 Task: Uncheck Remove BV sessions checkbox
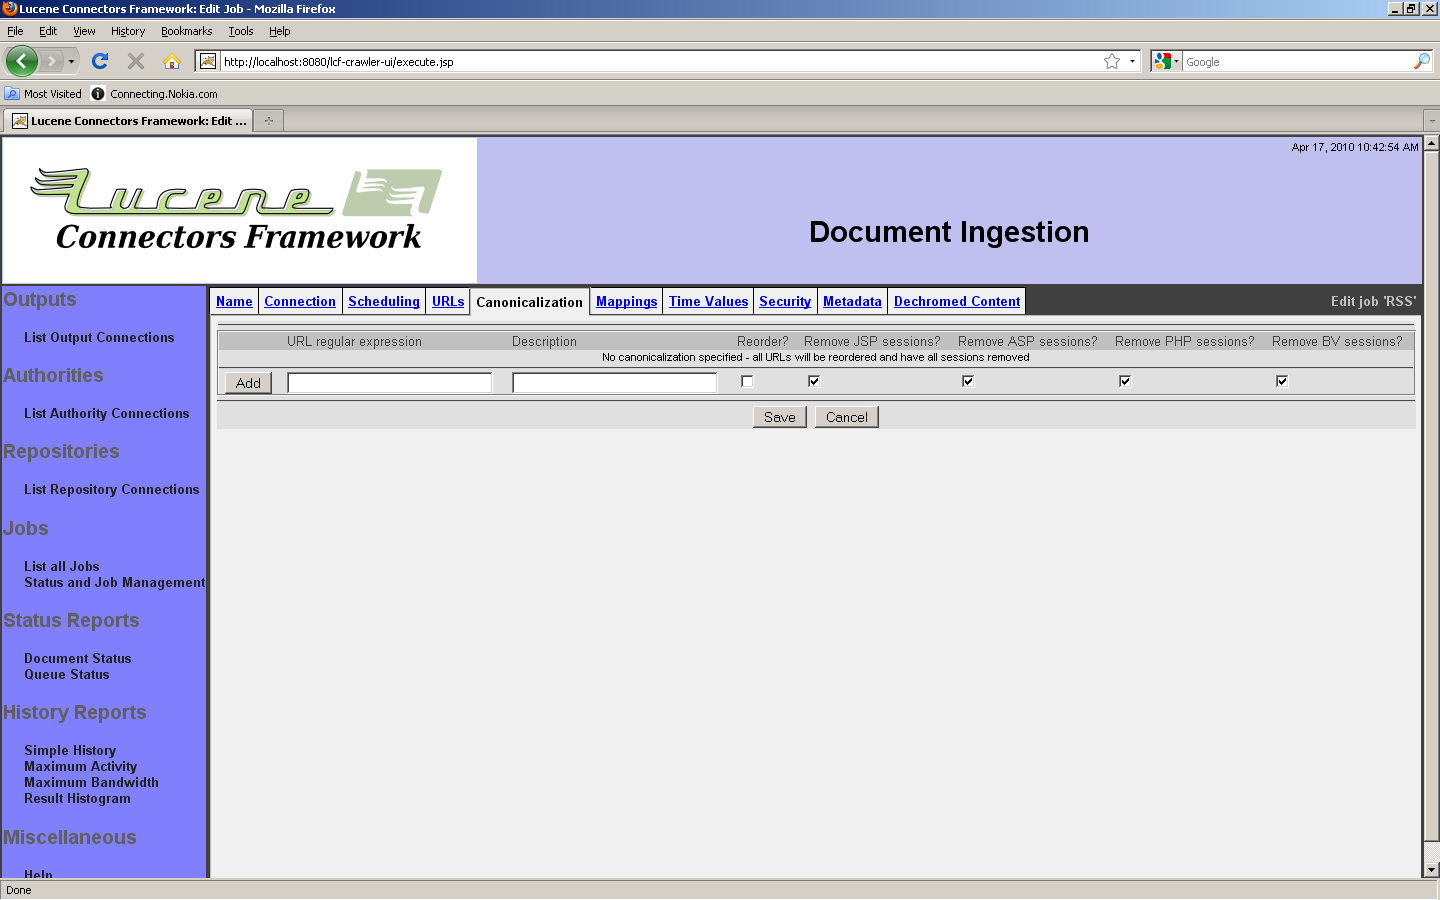coord(1282,381)
